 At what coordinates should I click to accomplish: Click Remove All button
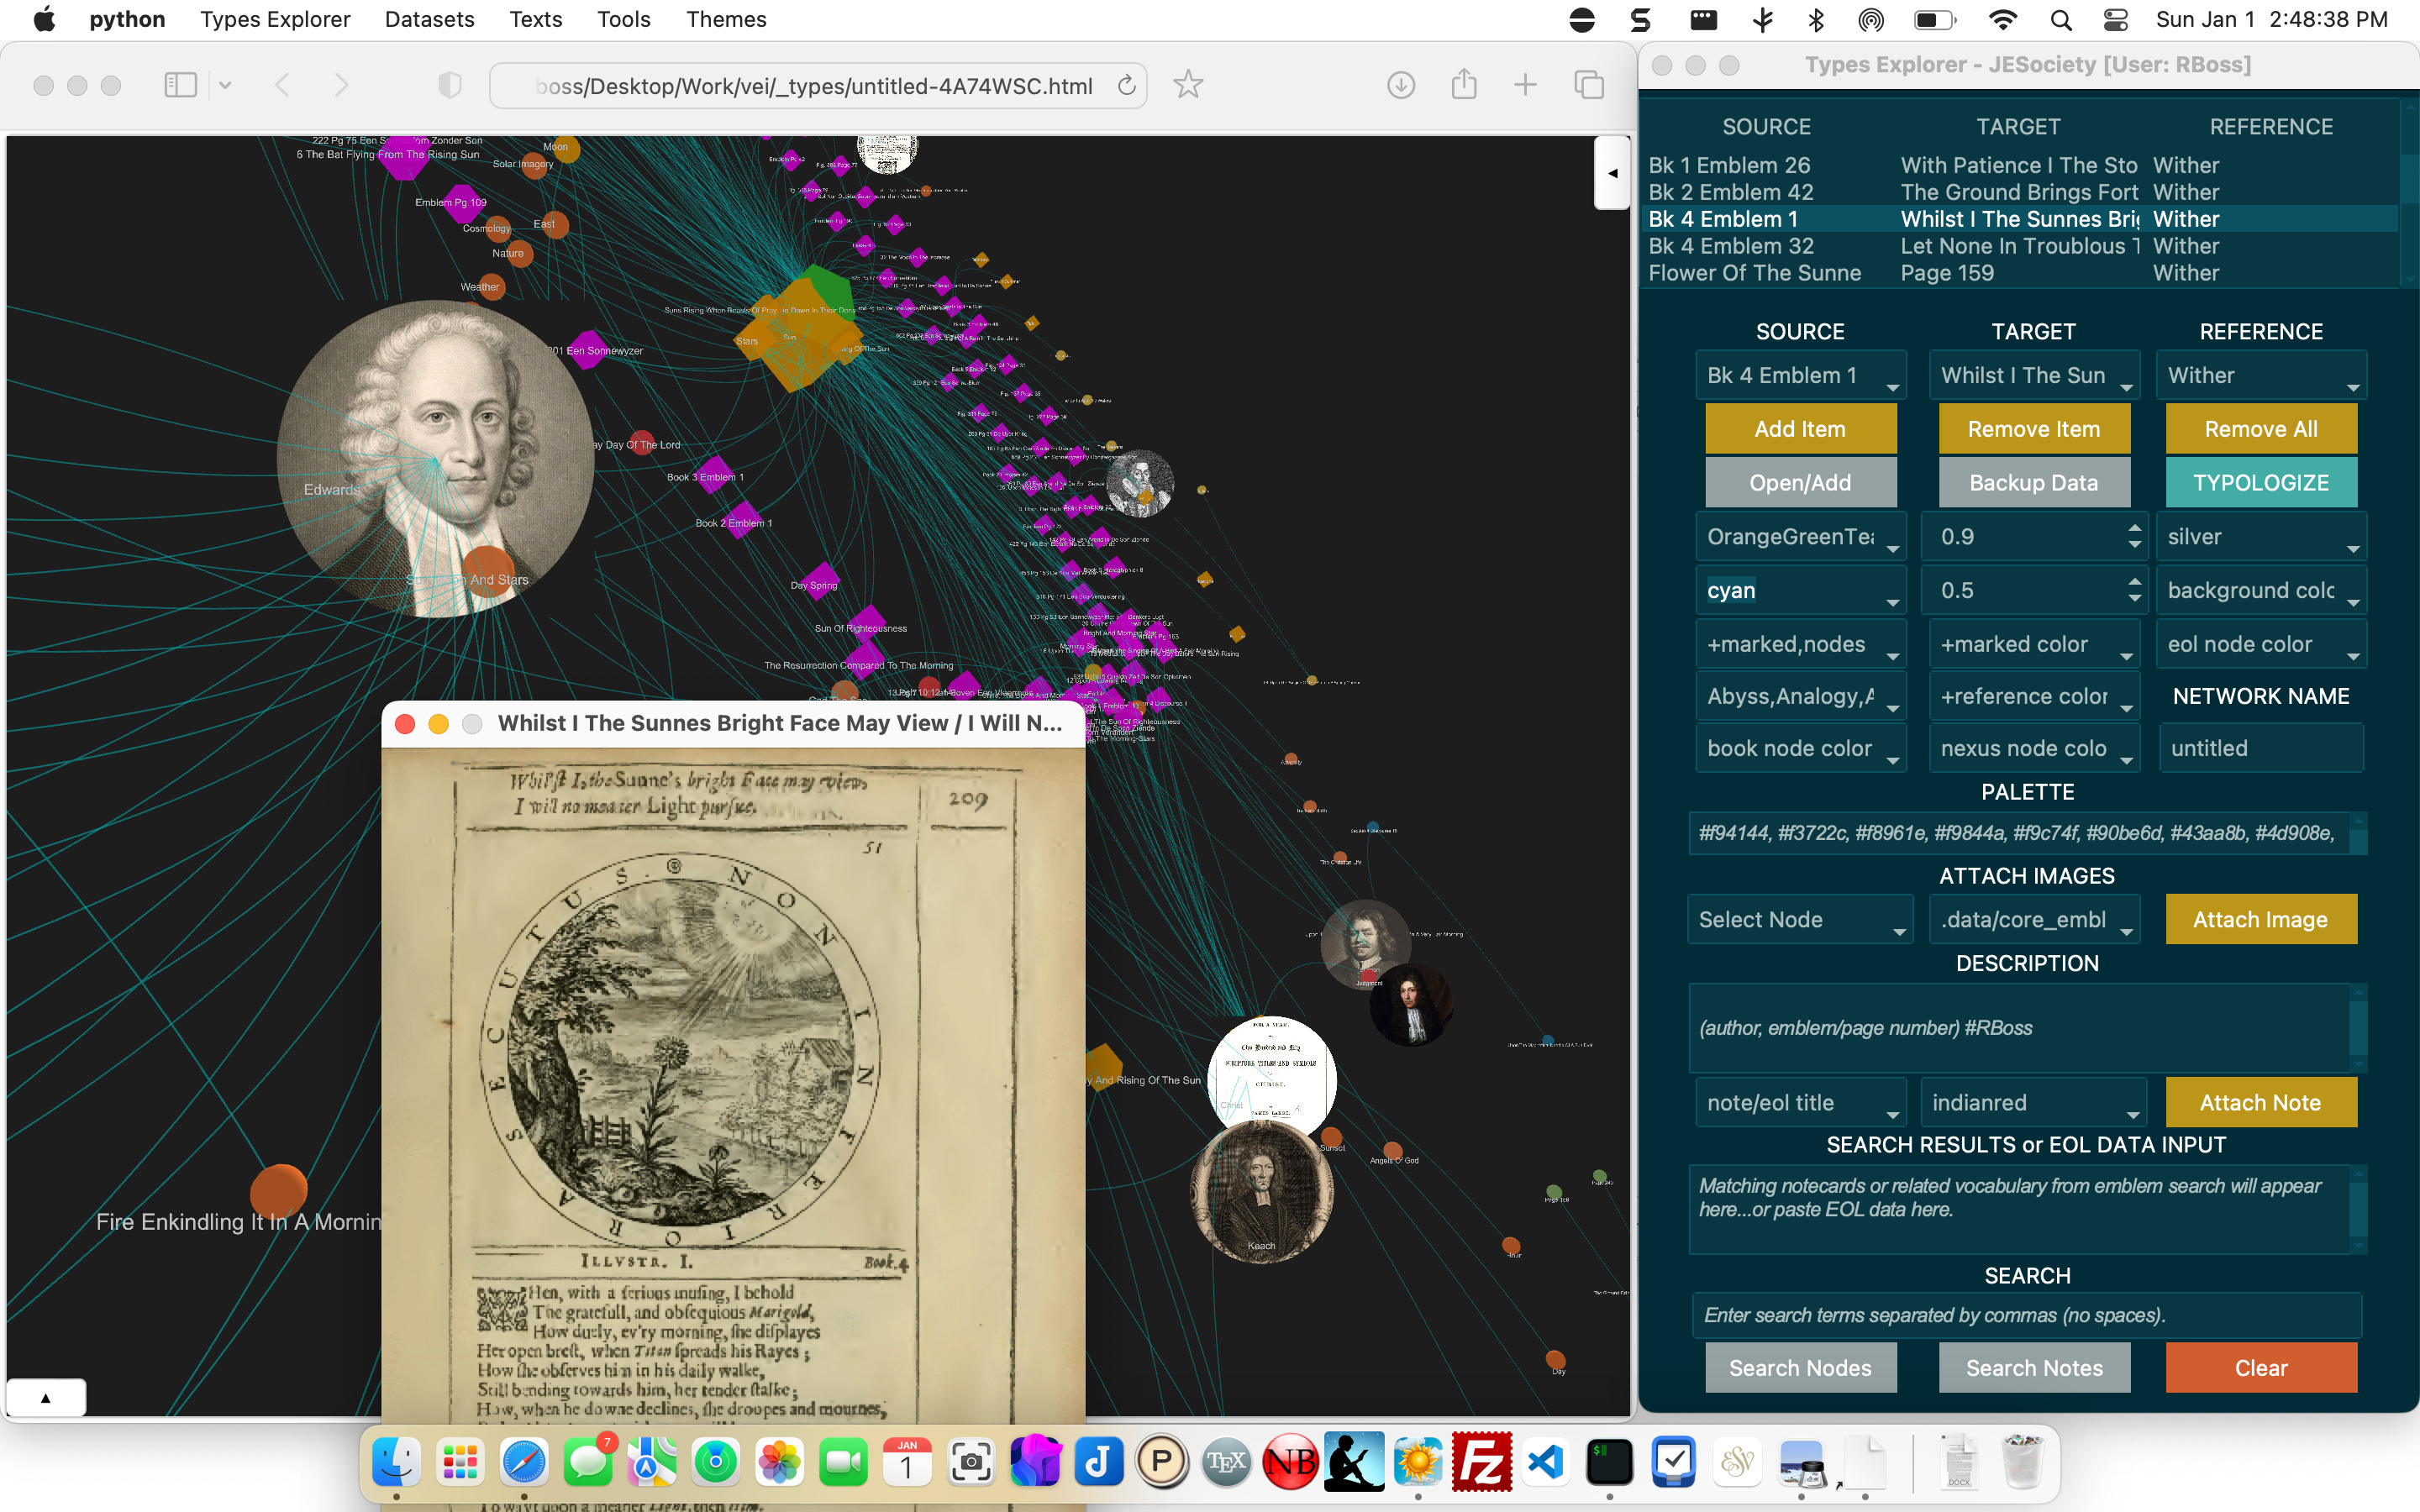[x=2261, y=429]
